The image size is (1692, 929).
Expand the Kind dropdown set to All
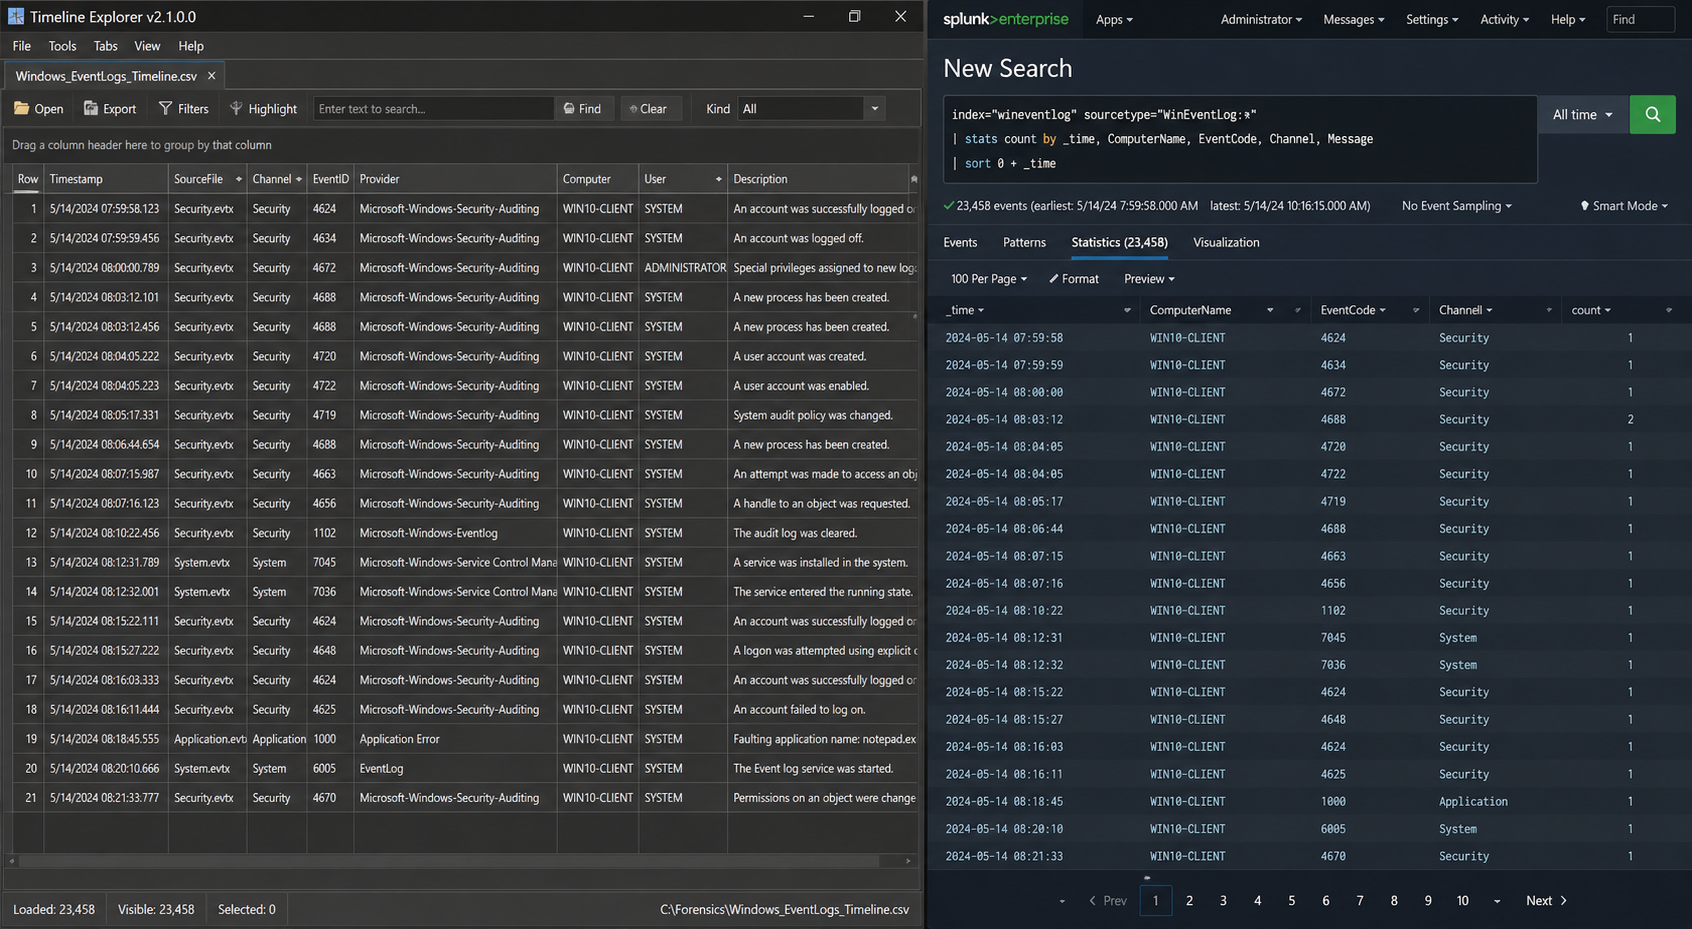(x=874, y=109)
